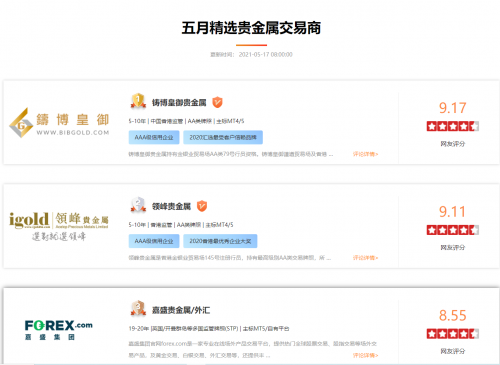Open the 嘉盛贵金属/外汇 broker title
This screenshot has width=500, height=365.
tap(181, 310)
